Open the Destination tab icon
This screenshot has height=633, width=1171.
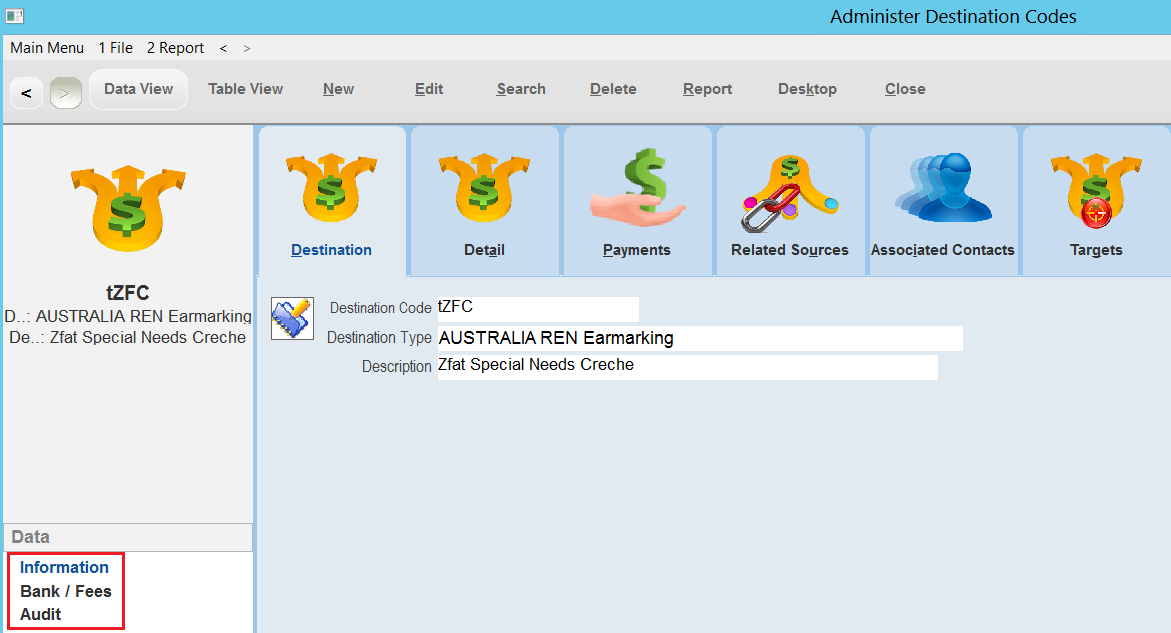pyautogui.click(x=331, y=188)
